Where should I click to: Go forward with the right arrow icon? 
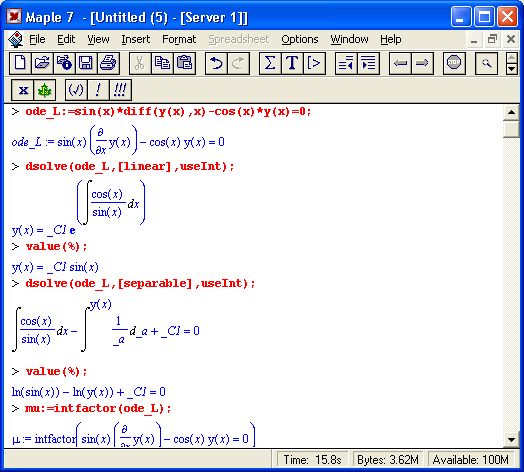[x=422, y=63]
